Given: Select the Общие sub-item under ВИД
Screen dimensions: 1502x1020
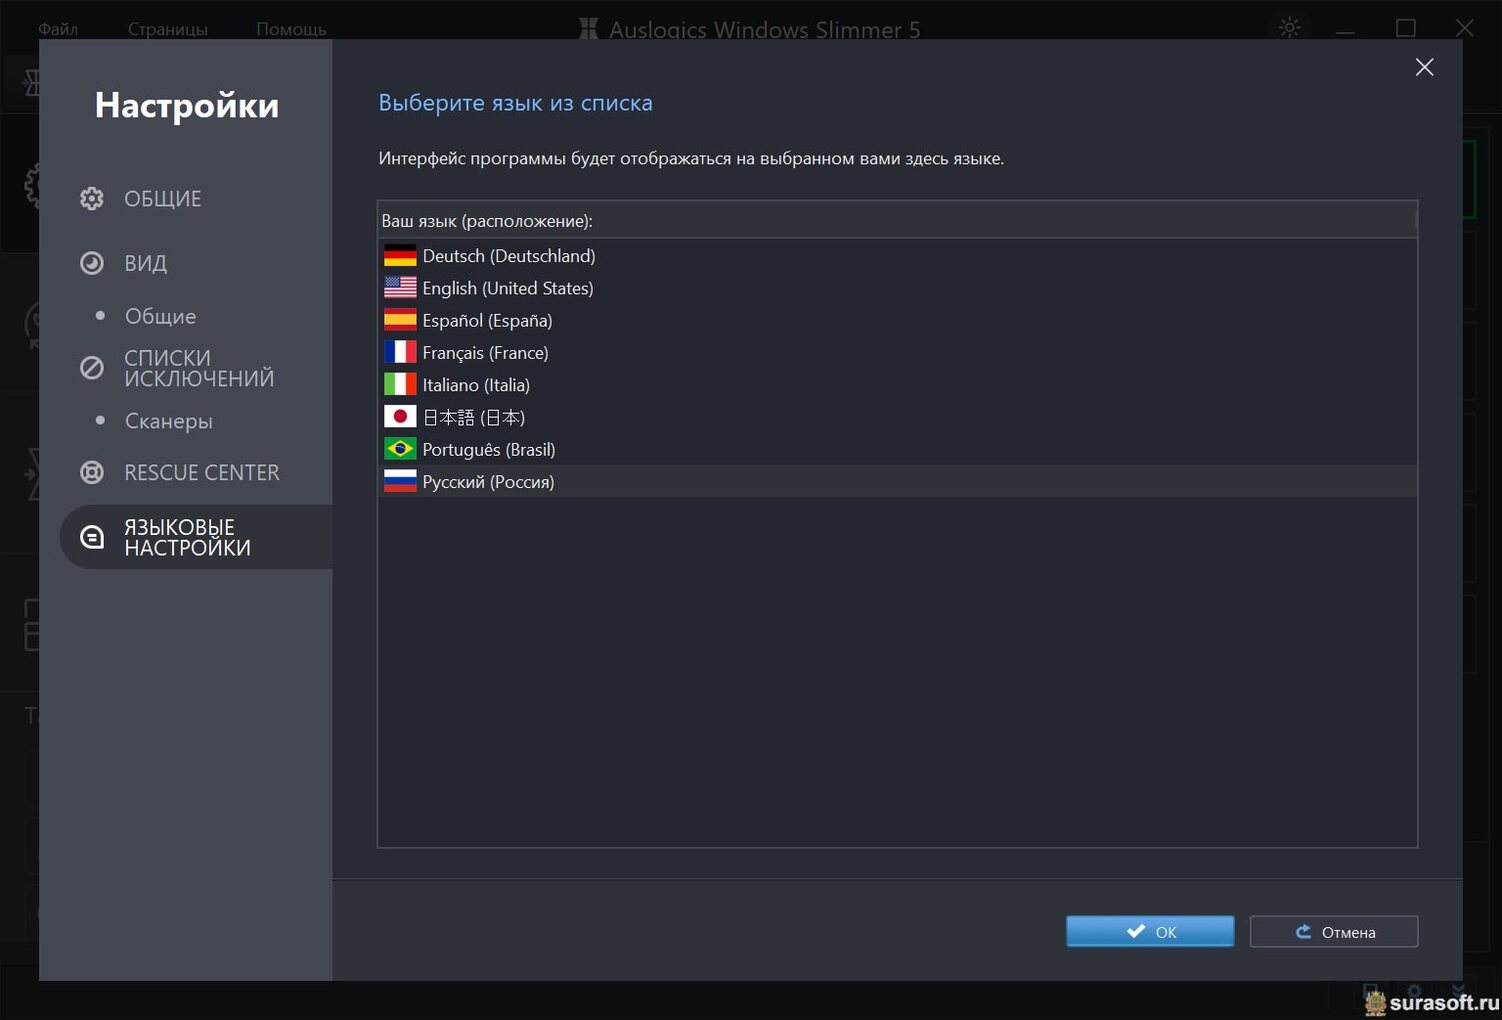Looking at the screenshot, I should (x=161, y=316).
